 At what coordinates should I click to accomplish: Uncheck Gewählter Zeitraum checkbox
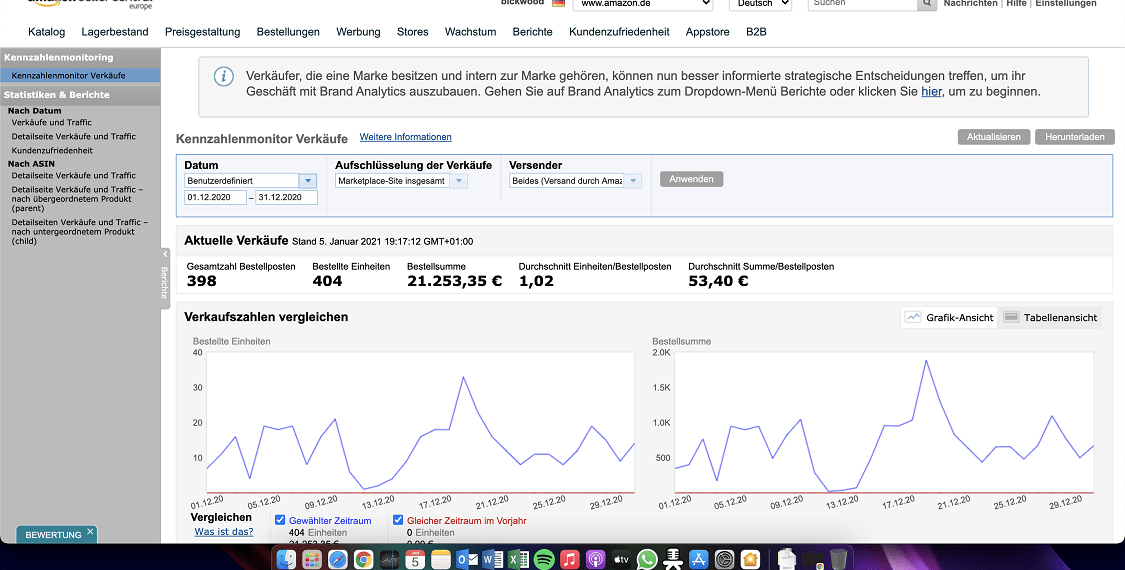tap(280, 521)
